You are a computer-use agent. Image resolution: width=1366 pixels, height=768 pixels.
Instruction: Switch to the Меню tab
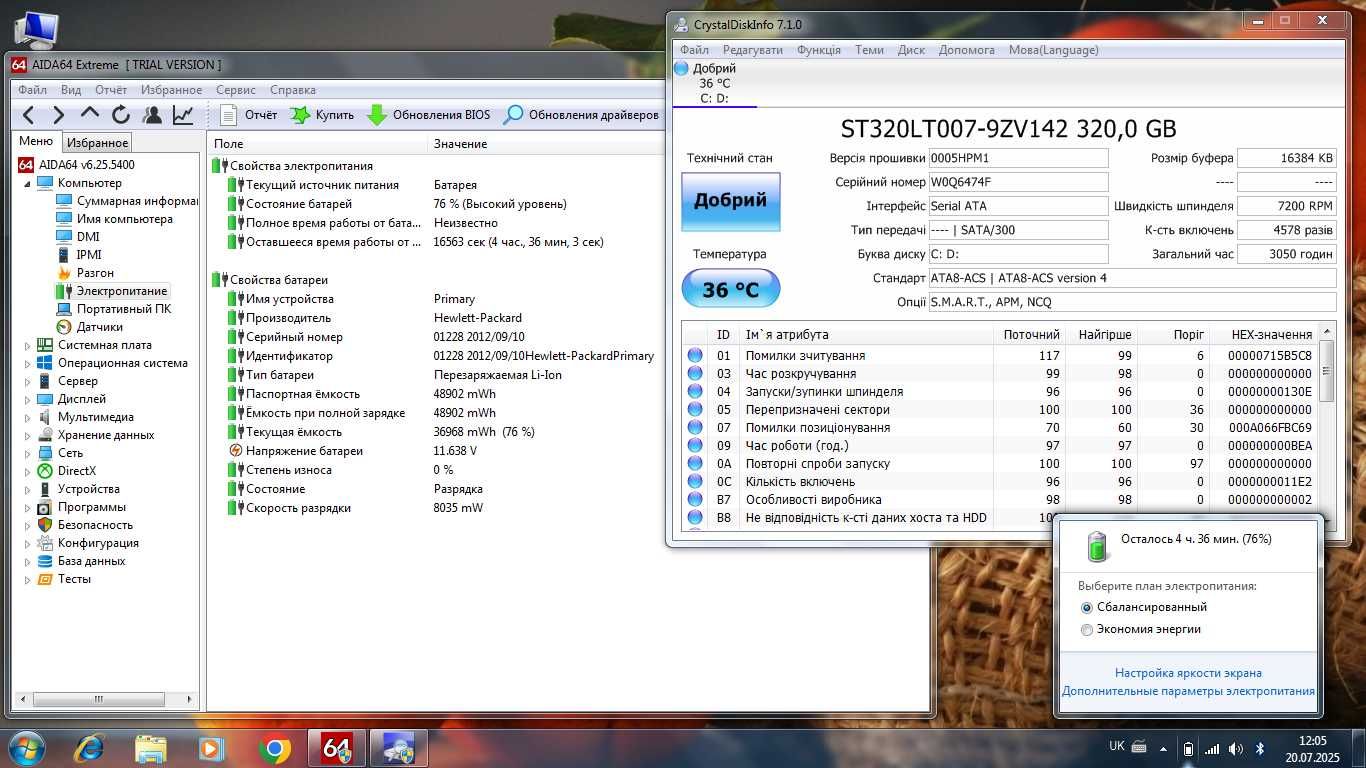pyautogui.click(x=36, y=142)
